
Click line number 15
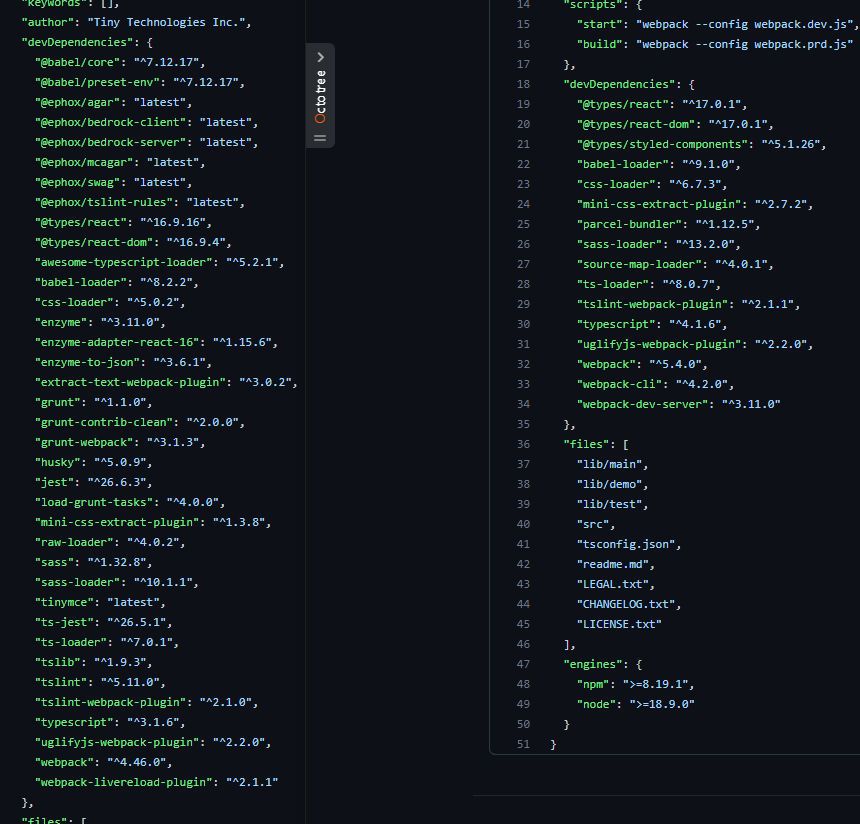523,24
